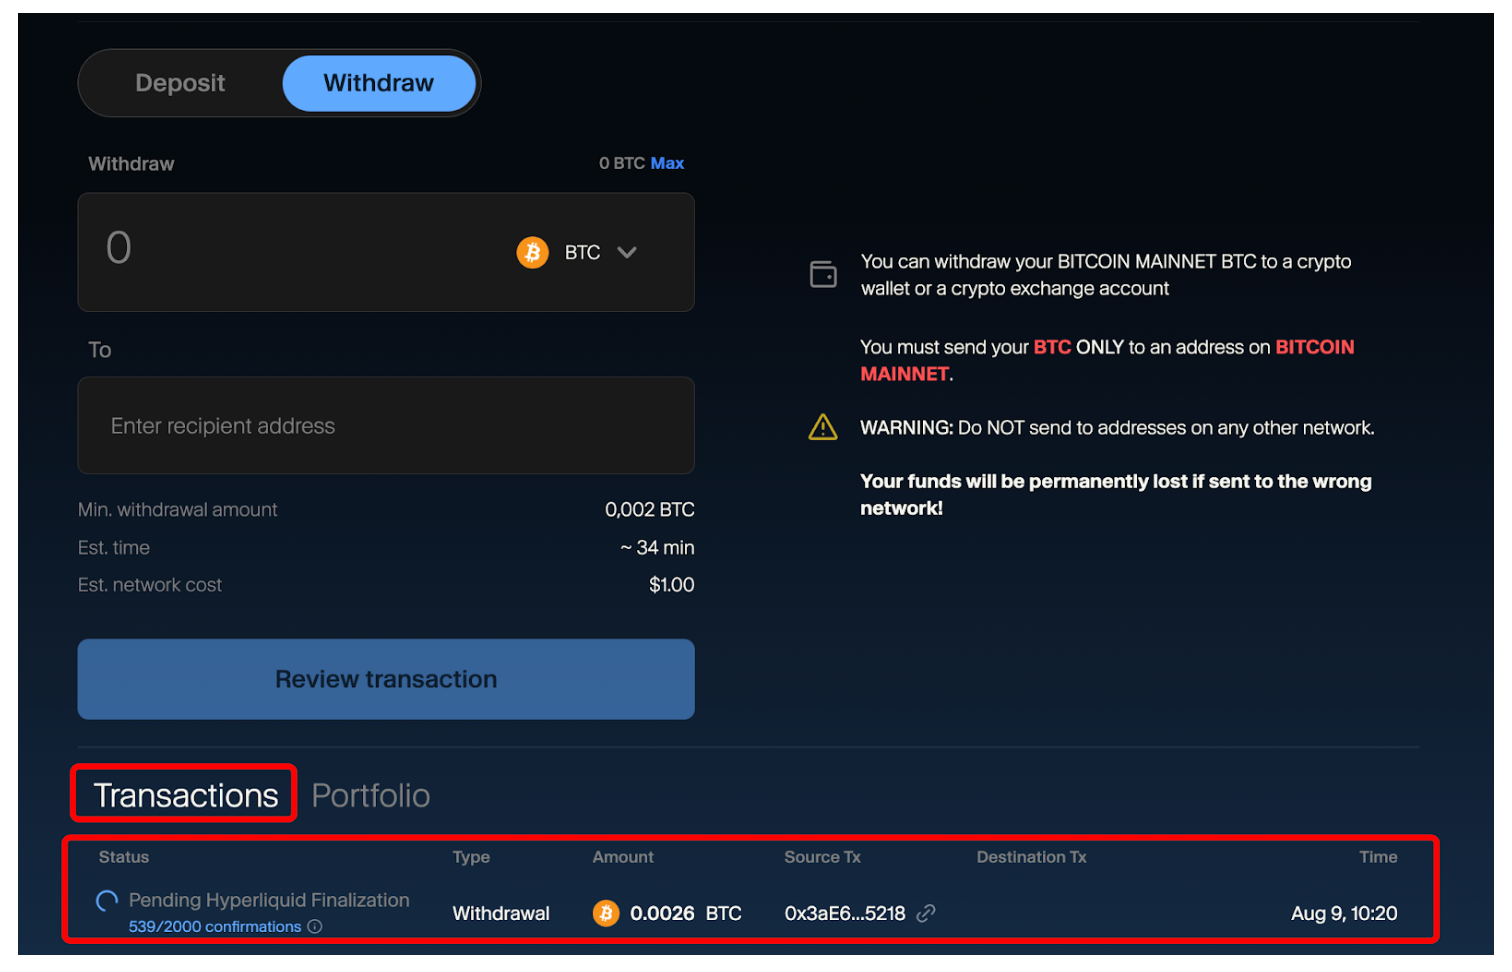Viewport: 1512px width, 972px height.
Task: Open the BTC token selector label
Action: coord(582,252)
